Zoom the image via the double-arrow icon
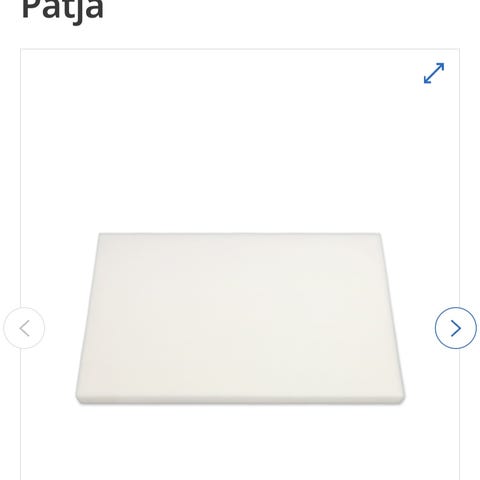The image size is (480, 480). (434, 73)
